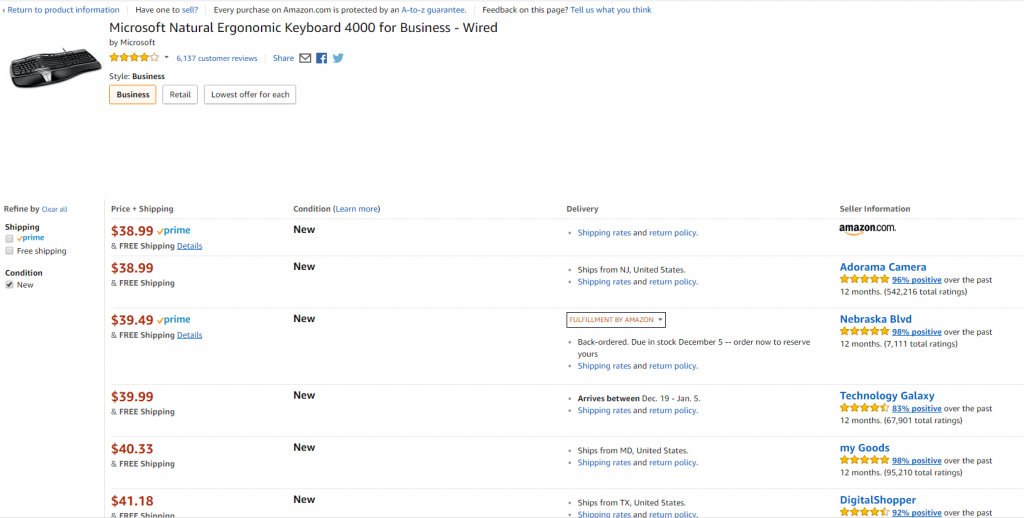Click the four-star product rating stars
The height and width of the screenshot is (518, 1024).
point(134,57)
